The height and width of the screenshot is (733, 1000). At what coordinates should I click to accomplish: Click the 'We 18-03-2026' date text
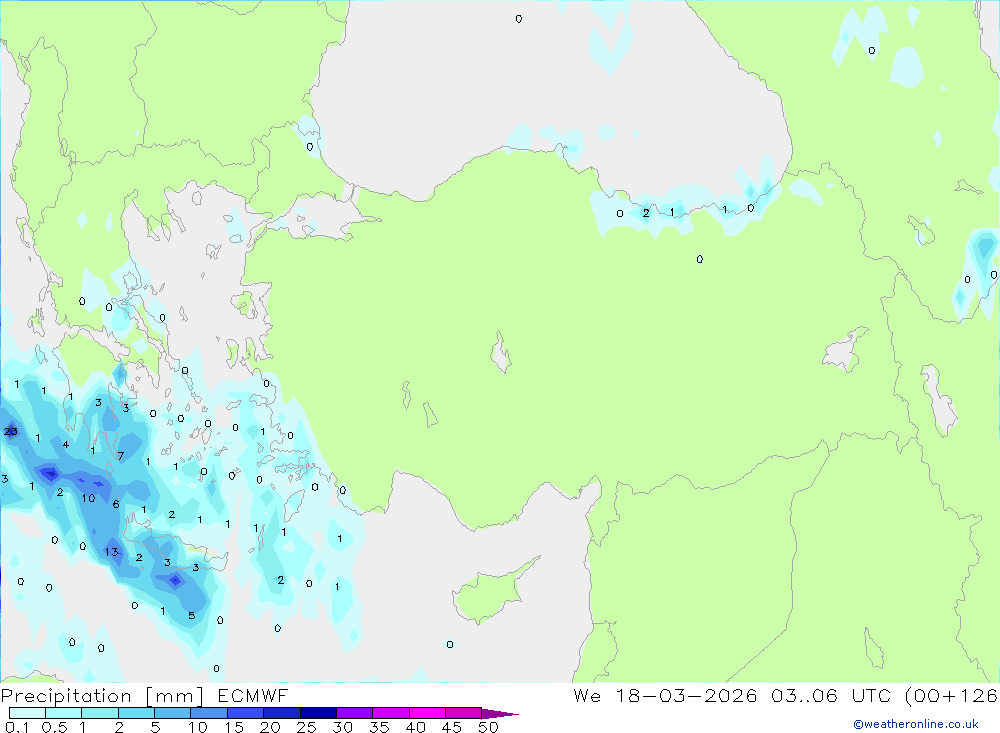(665, 695)
